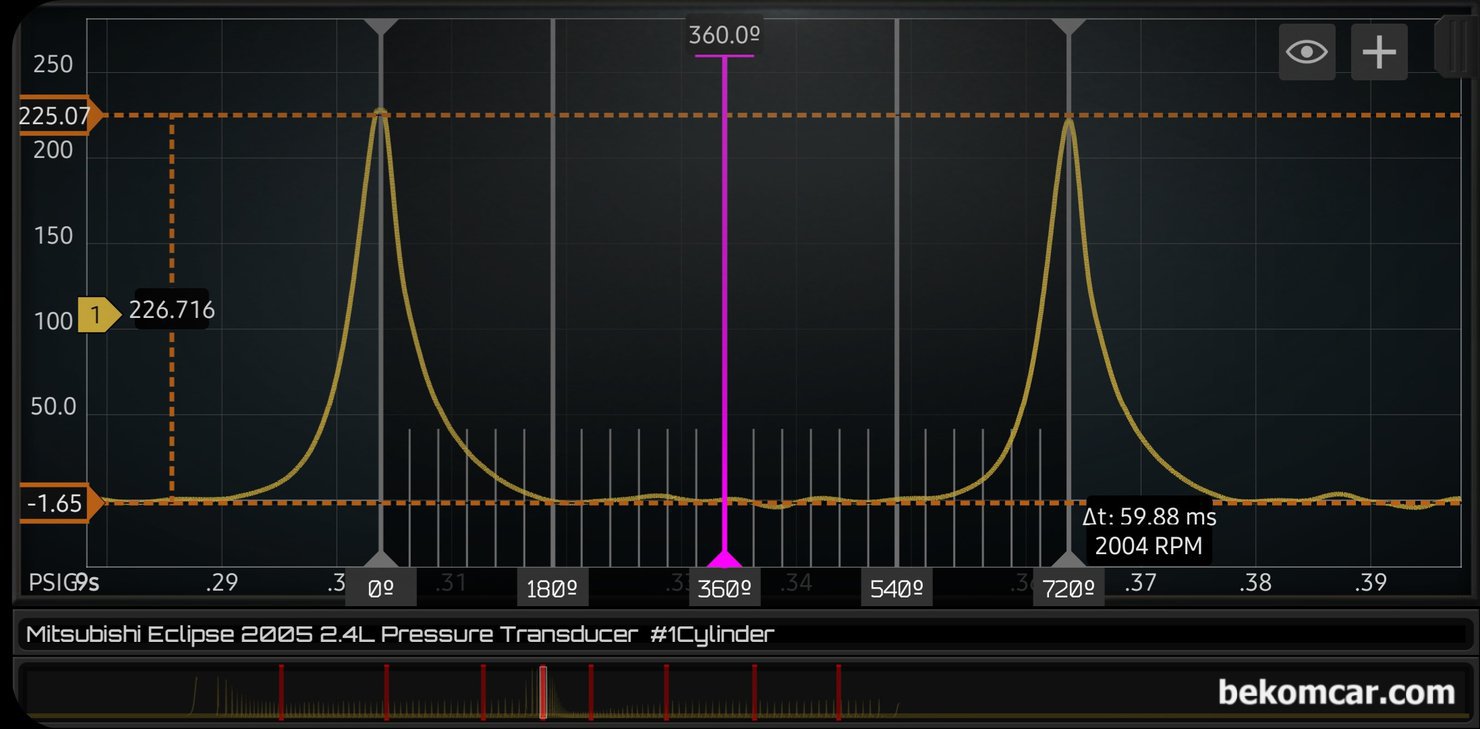Click the 540º phase marker label
Viewport: 1480px width, 729px height.
point(896,589)
